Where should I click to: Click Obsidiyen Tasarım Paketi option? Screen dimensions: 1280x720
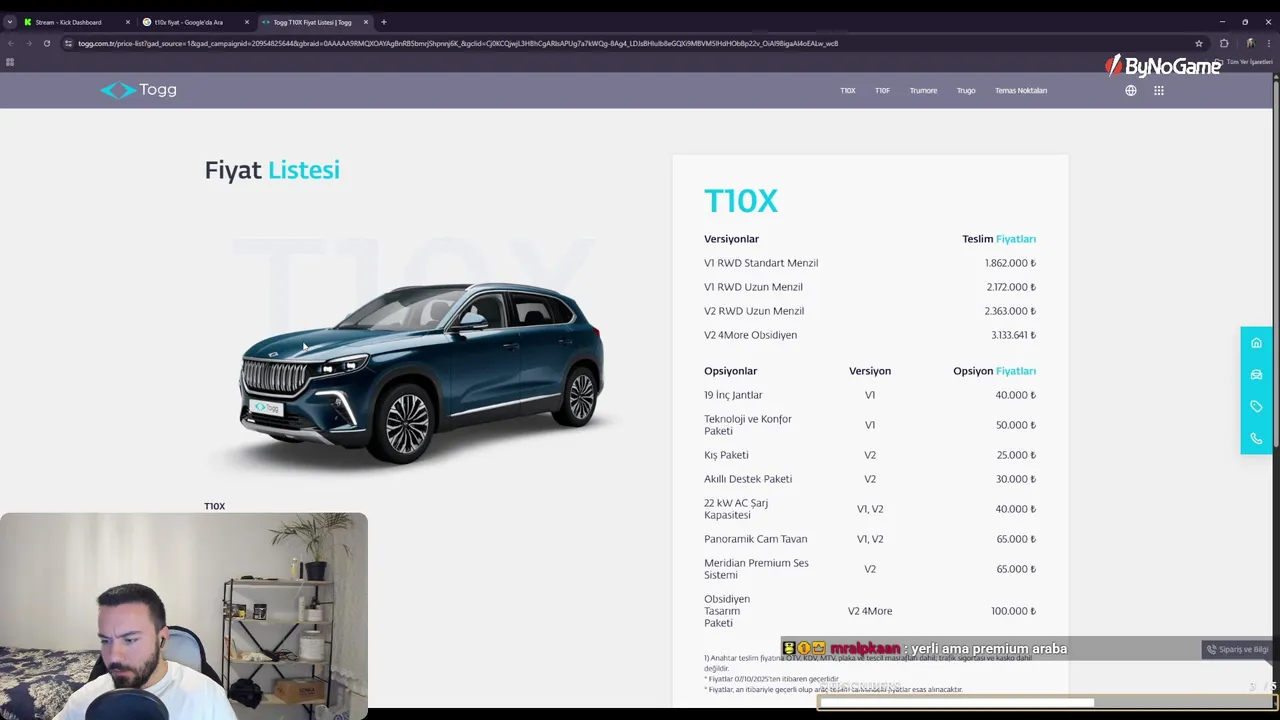coord(727,611)
